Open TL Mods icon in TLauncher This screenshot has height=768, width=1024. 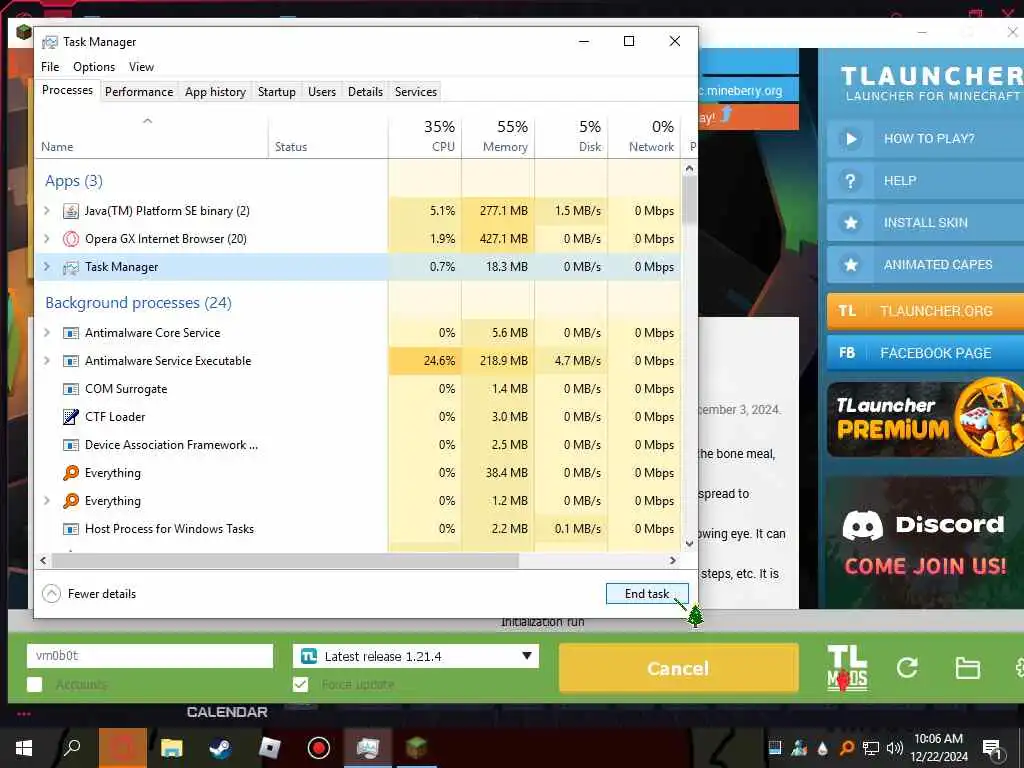point(847,668)
